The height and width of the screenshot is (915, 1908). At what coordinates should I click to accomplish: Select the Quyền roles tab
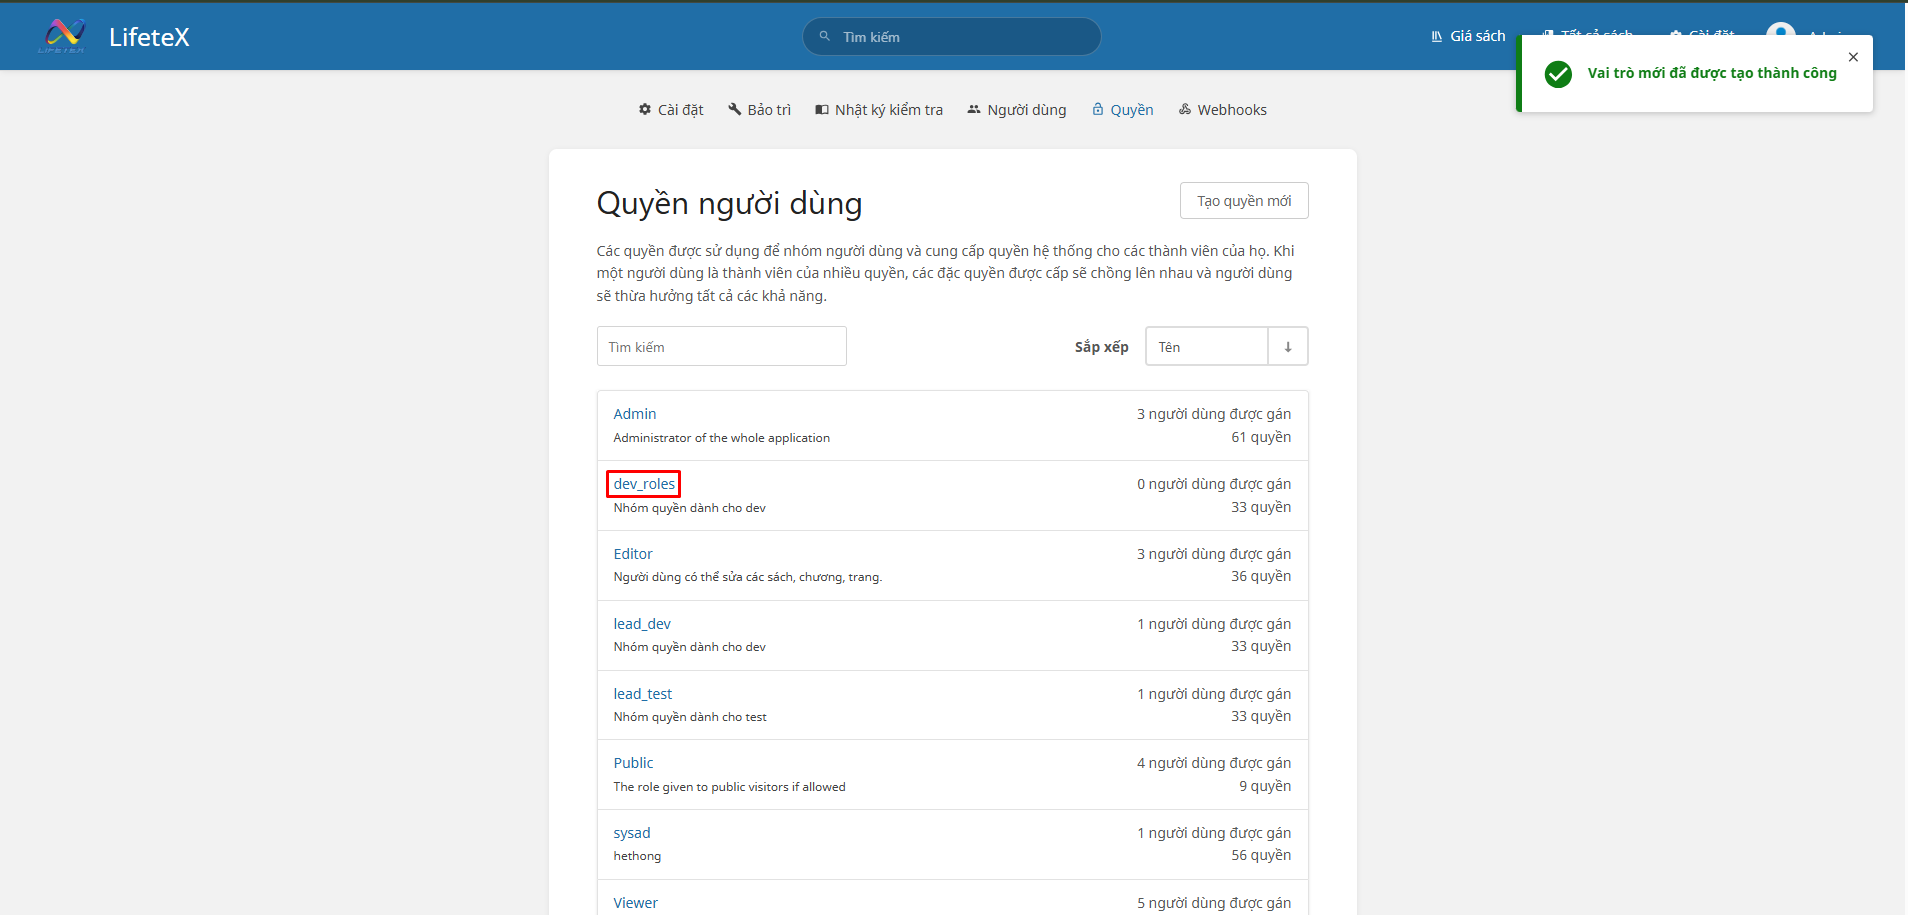point(1122,110)
